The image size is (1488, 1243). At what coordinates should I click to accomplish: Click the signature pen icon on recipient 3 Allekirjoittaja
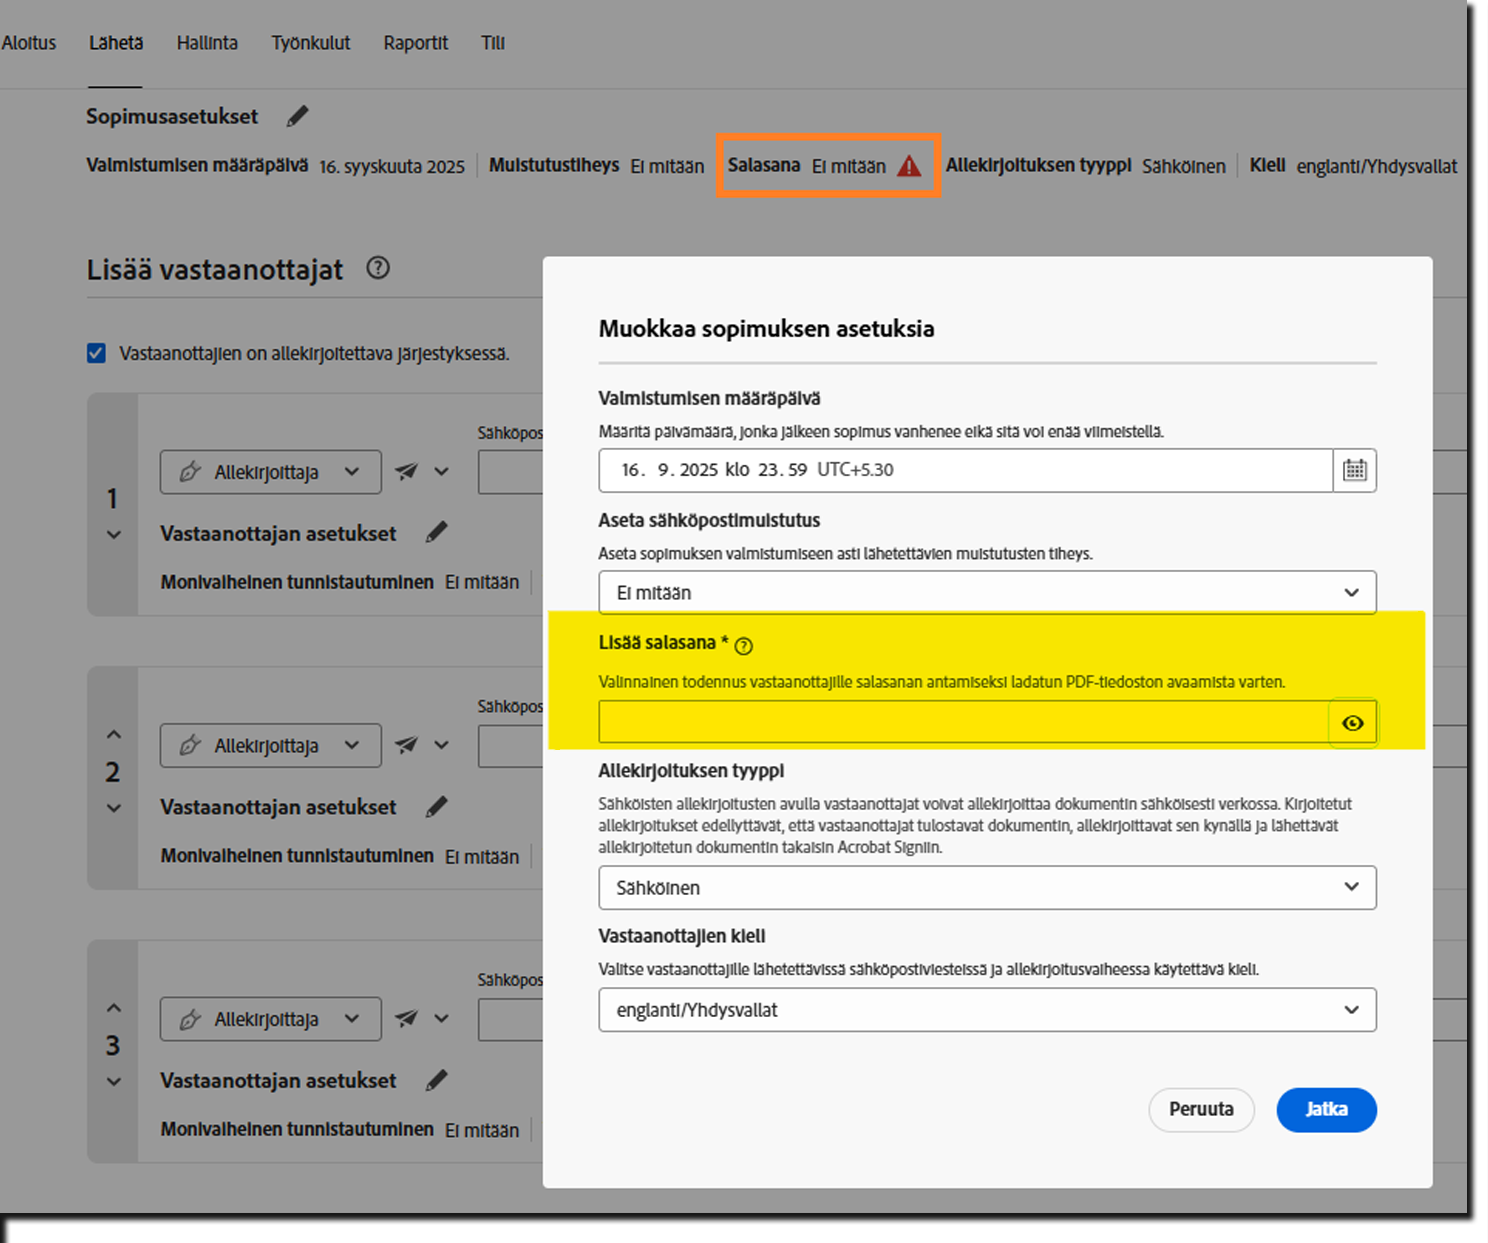(x=190, y=1019)
